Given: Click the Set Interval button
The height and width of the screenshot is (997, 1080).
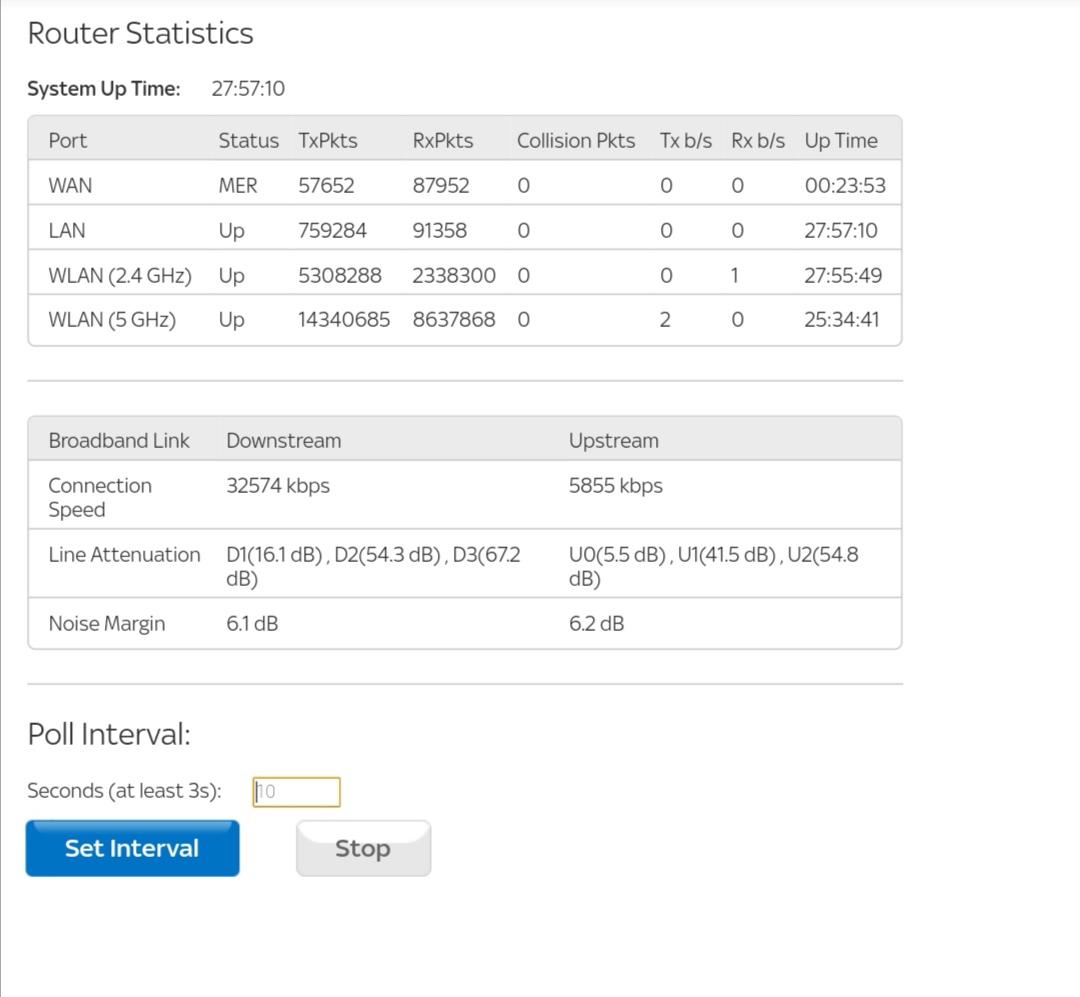Looking at the screenshot, I should [x=132, y=848].
